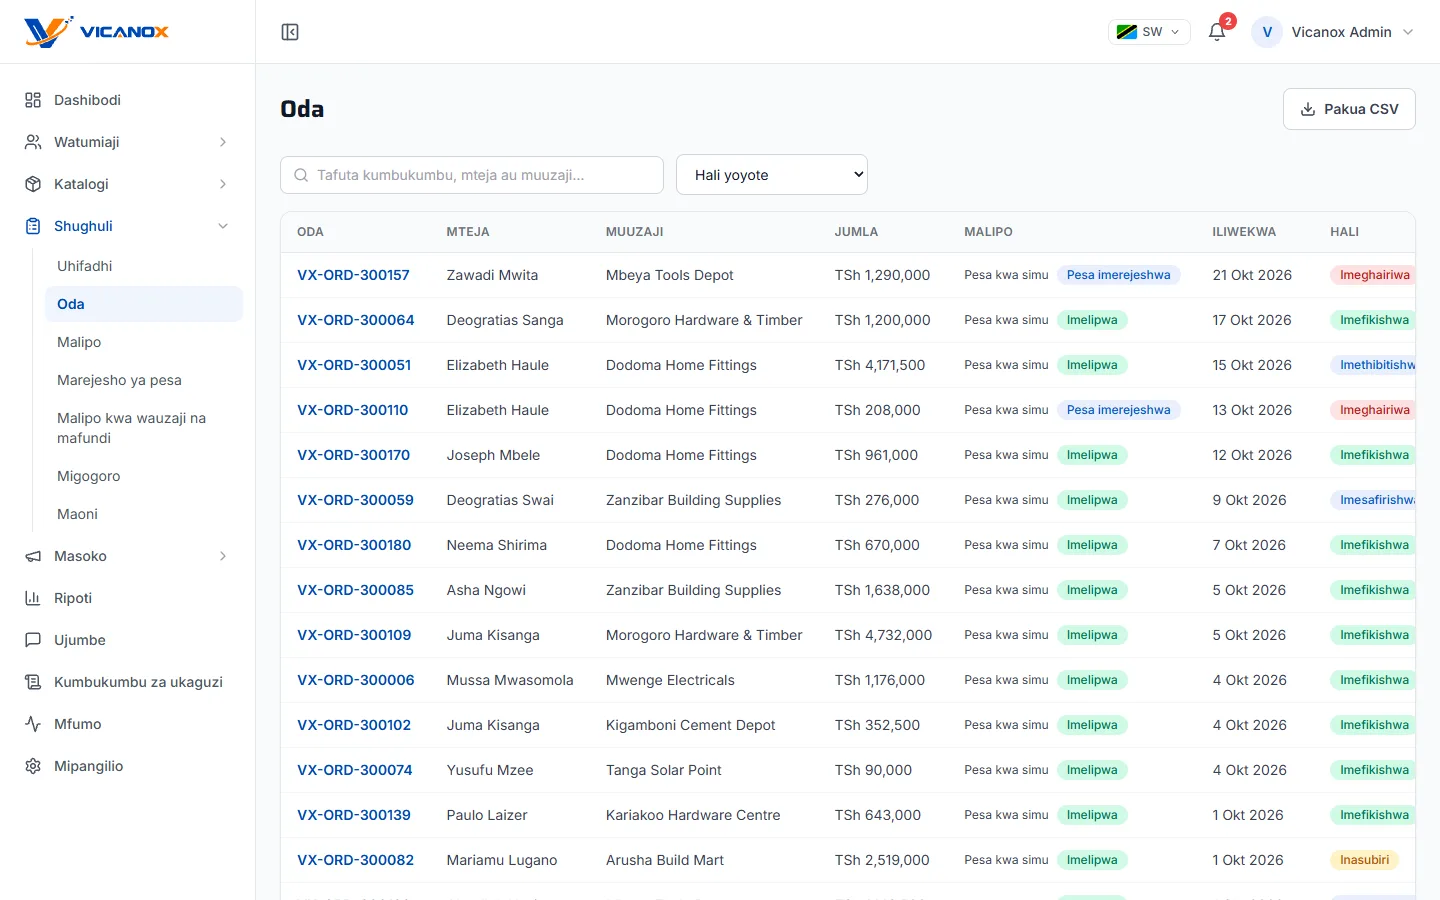Open order VX-ORD-300109
1440x900 pixels.
coord(354,635)
